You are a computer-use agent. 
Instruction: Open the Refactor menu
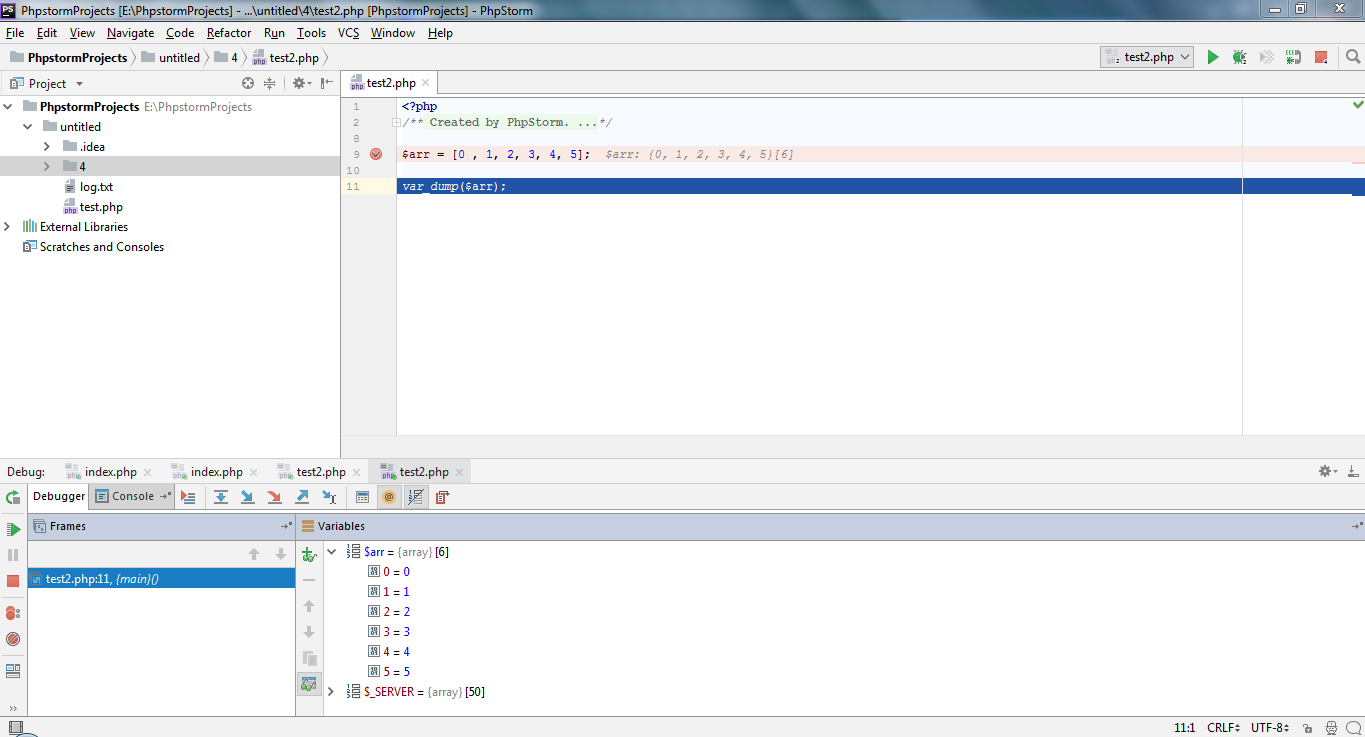pyautogui.click(x=229, y=33)
